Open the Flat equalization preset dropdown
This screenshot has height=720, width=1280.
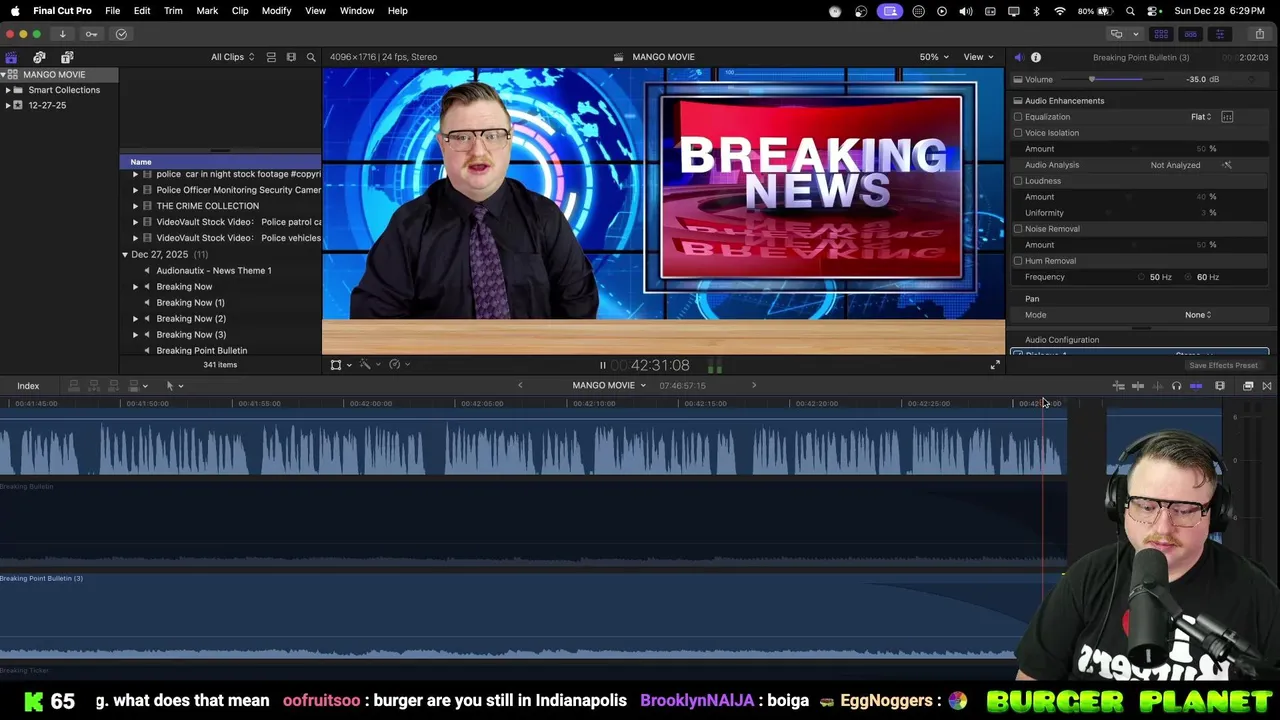click(1201, 117)
